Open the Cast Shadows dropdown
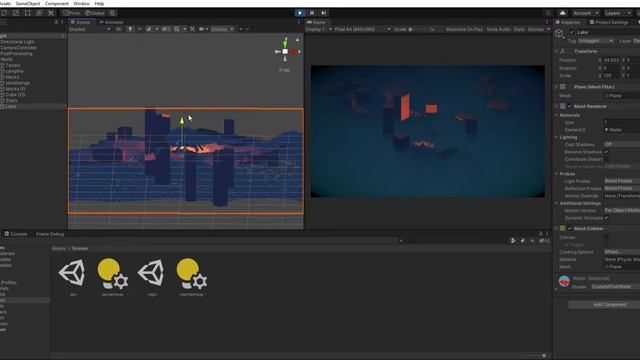Screen dimensions: 640x360 point(622,144)
